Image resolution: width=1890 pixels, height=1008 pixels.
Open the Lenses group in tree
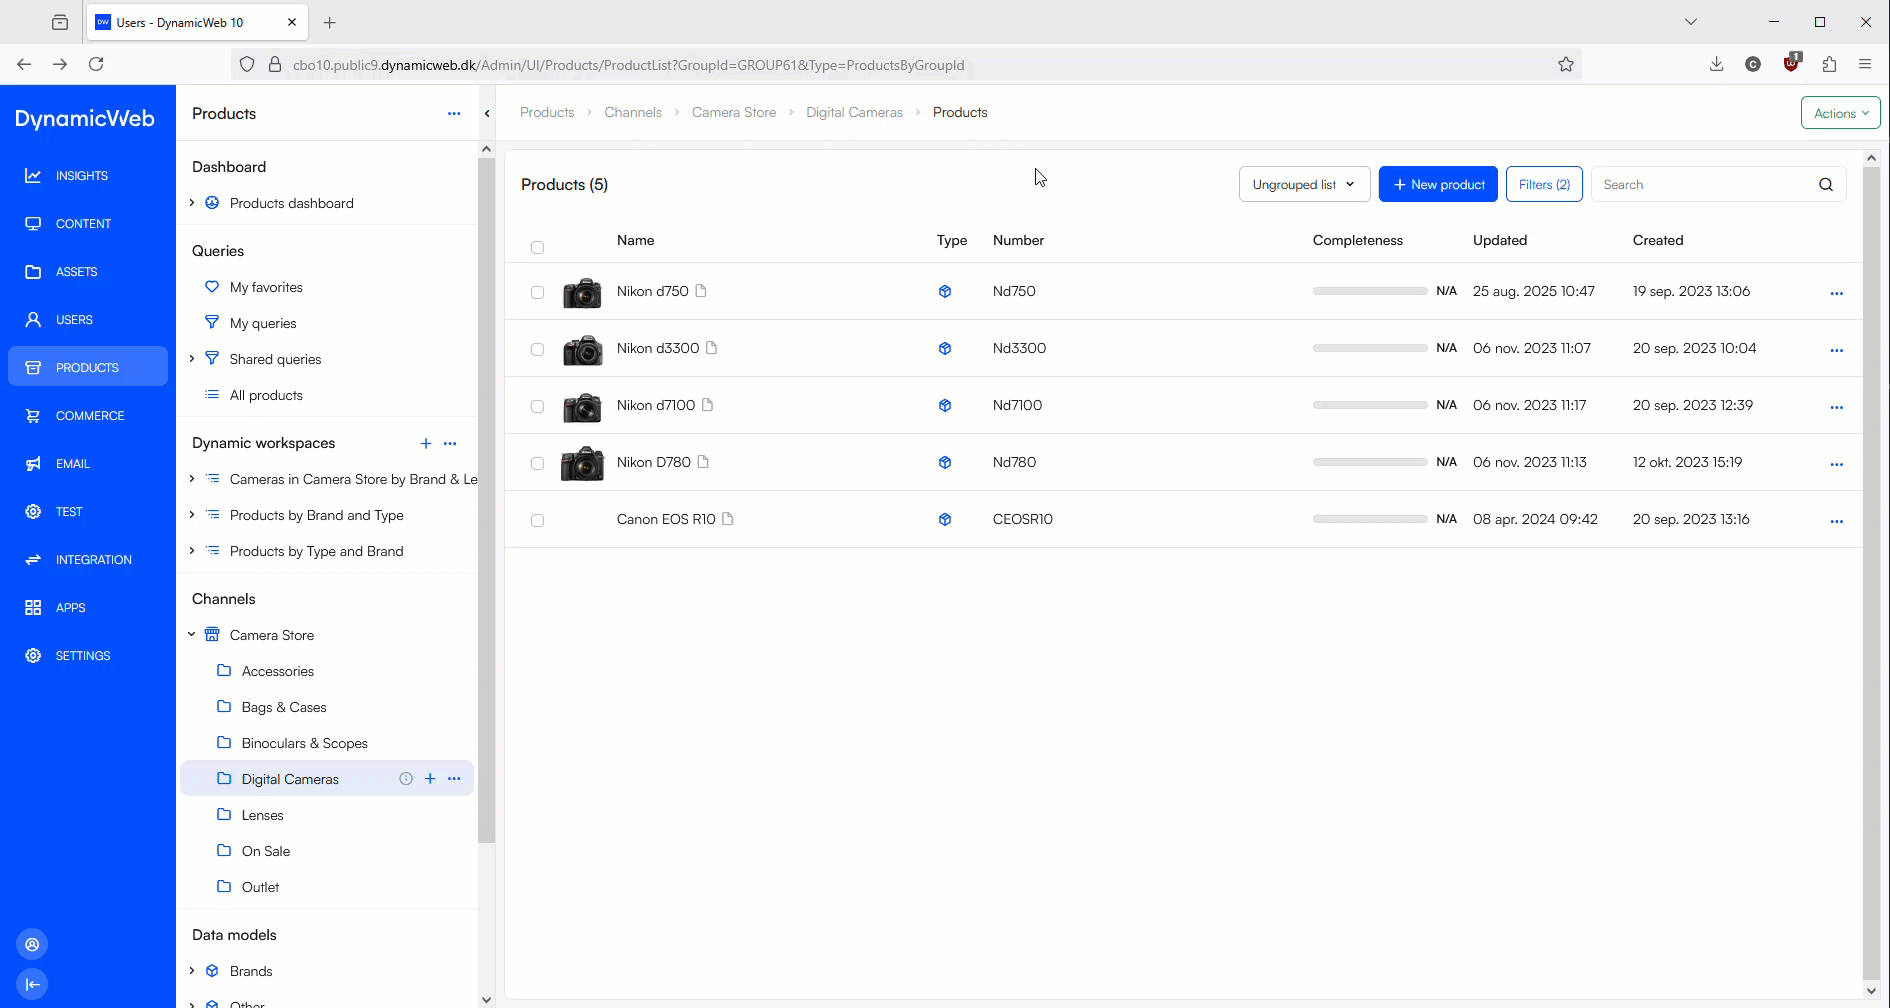coord(262,815)
